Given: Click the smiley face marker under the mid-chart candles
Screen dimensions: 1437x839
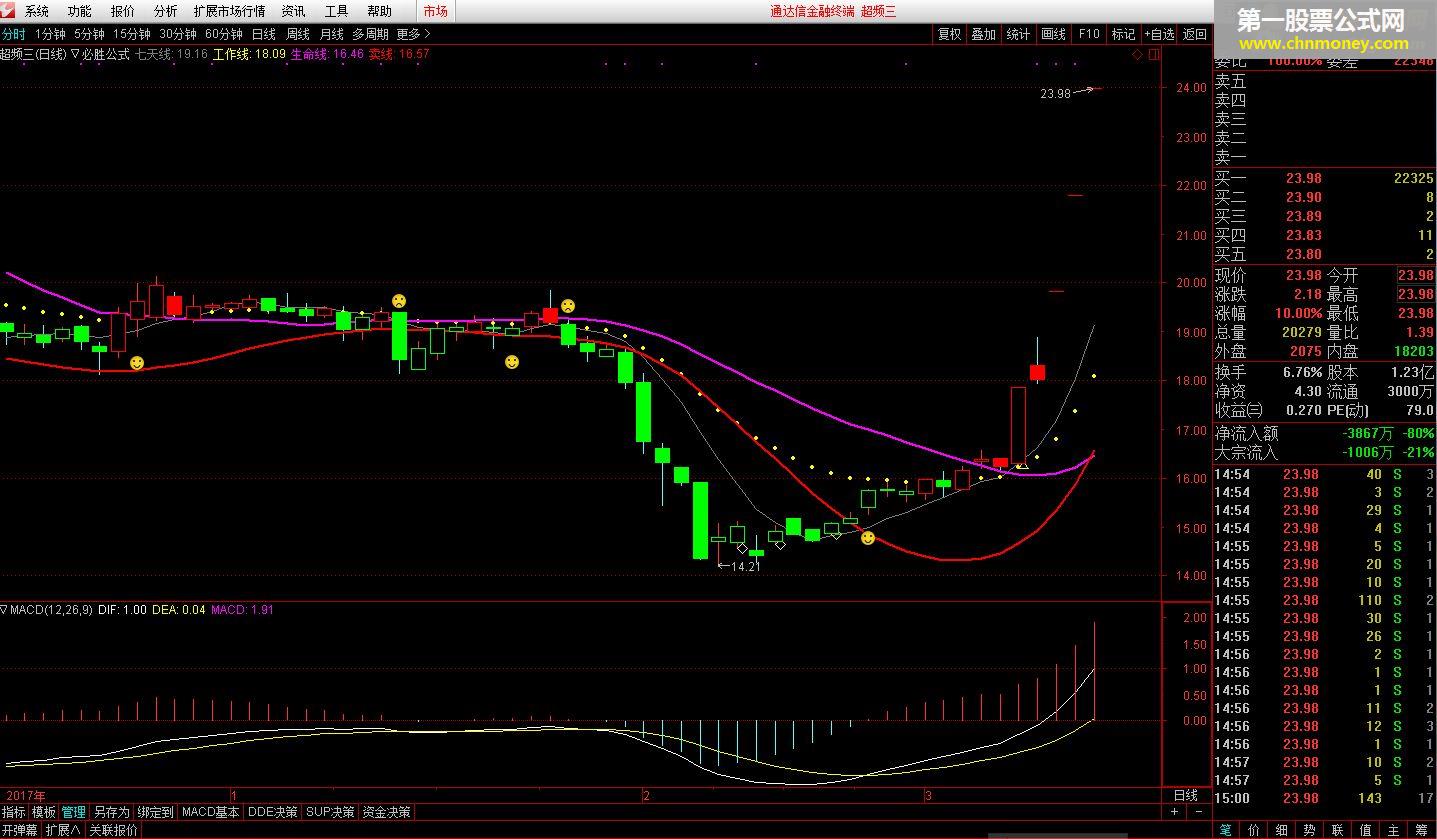Looking at the screenshot, I should (512, 361).
